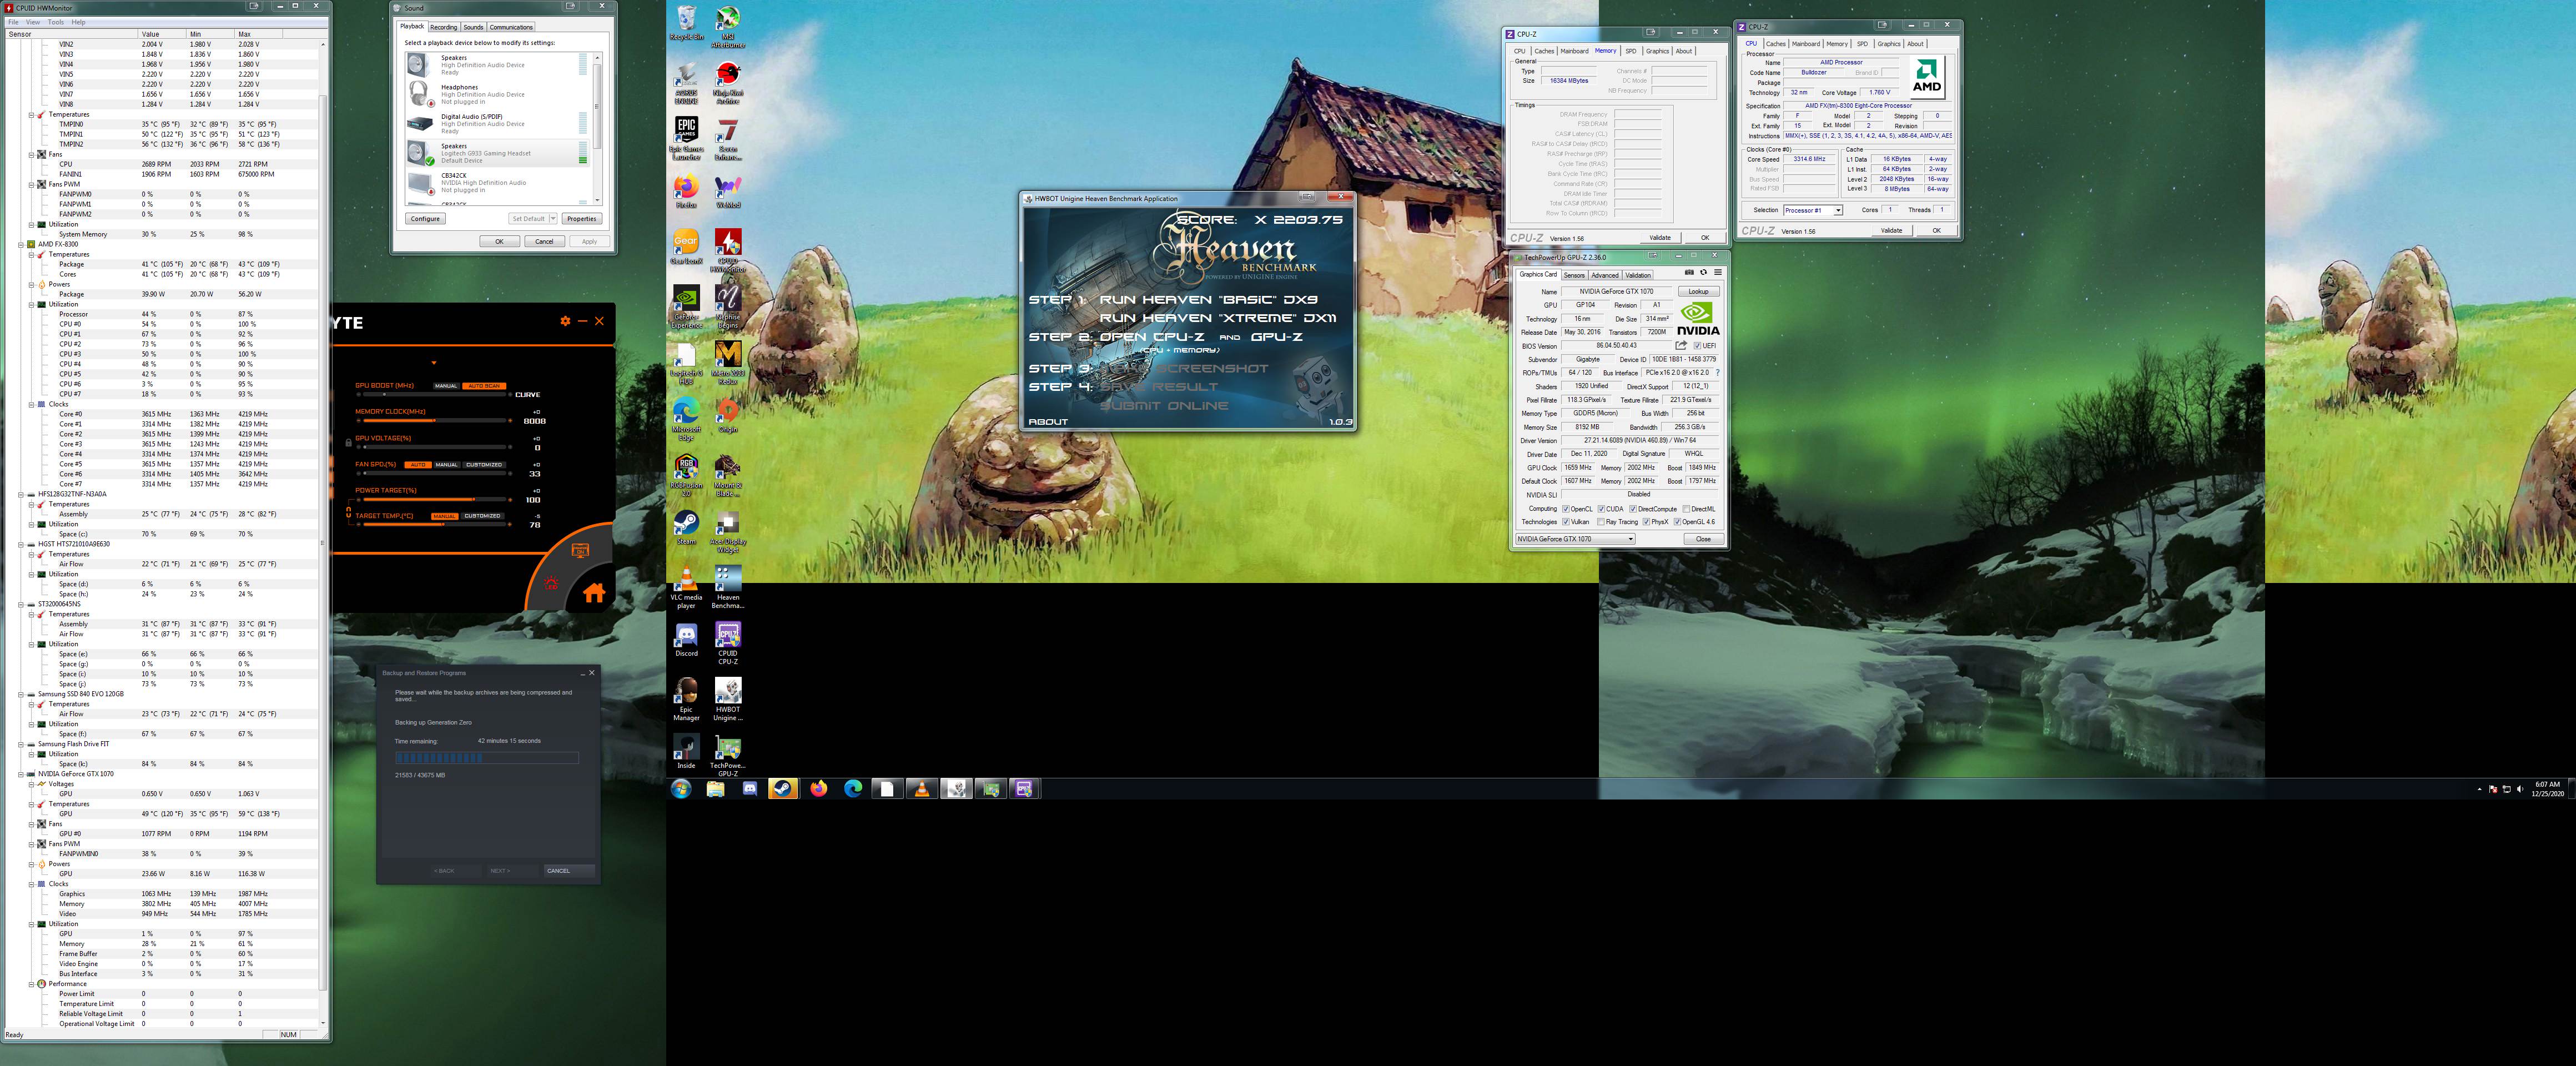2576x1066 pixels.
Task: Open CPUID HWMonitor desktop shortcut
Action: click(x=727, y=251)
